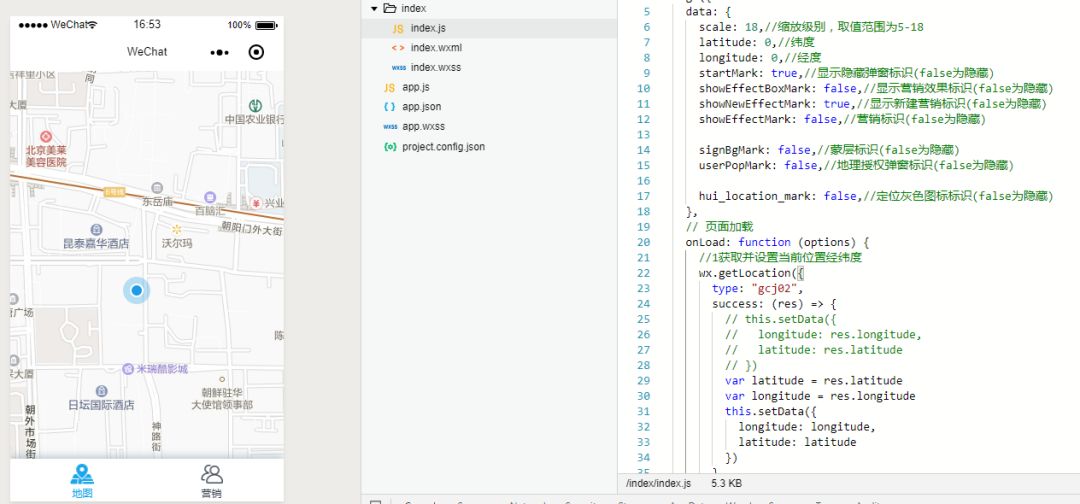This screenshot has height=504, width=1080.
Task: Click the WeChat title in simulator navigation bar
Action: click(147, 52)
